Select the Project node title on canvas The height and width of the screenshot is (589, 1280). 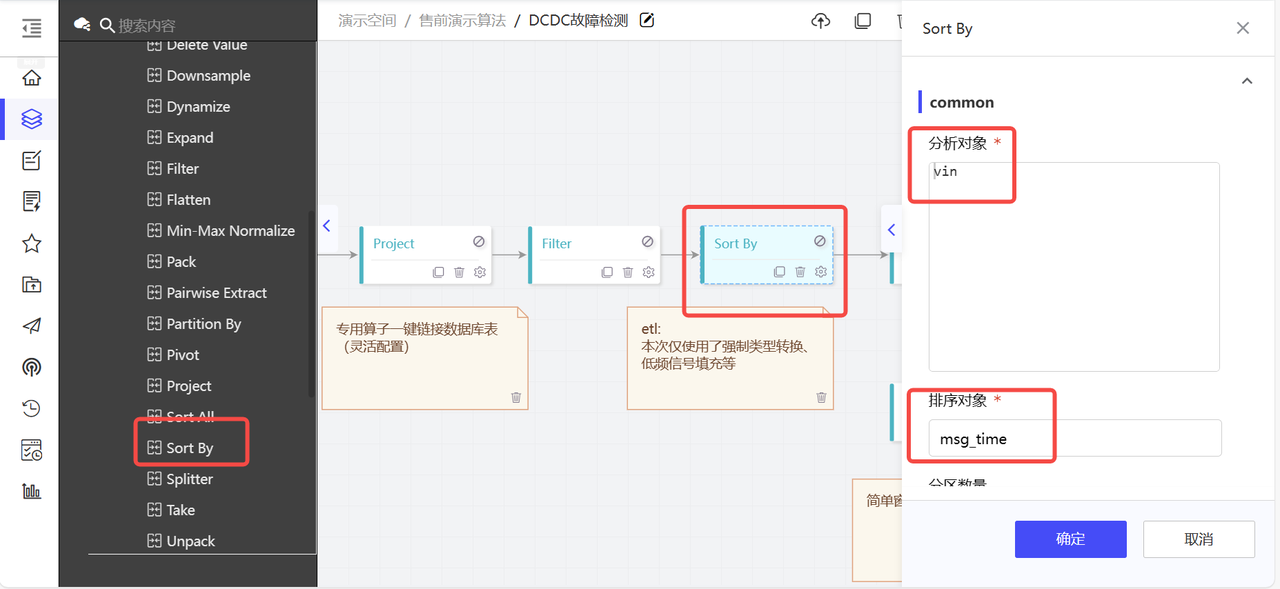click(x=393, y=243)
